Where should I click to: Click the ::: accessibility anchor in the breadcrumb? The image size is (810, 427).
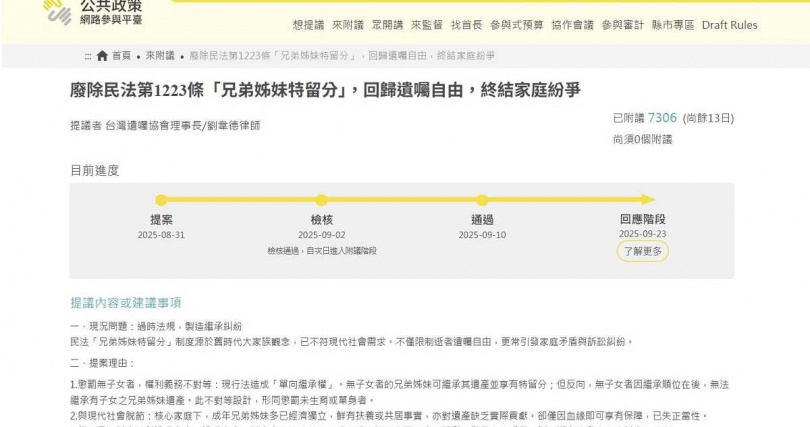(88, 55)
